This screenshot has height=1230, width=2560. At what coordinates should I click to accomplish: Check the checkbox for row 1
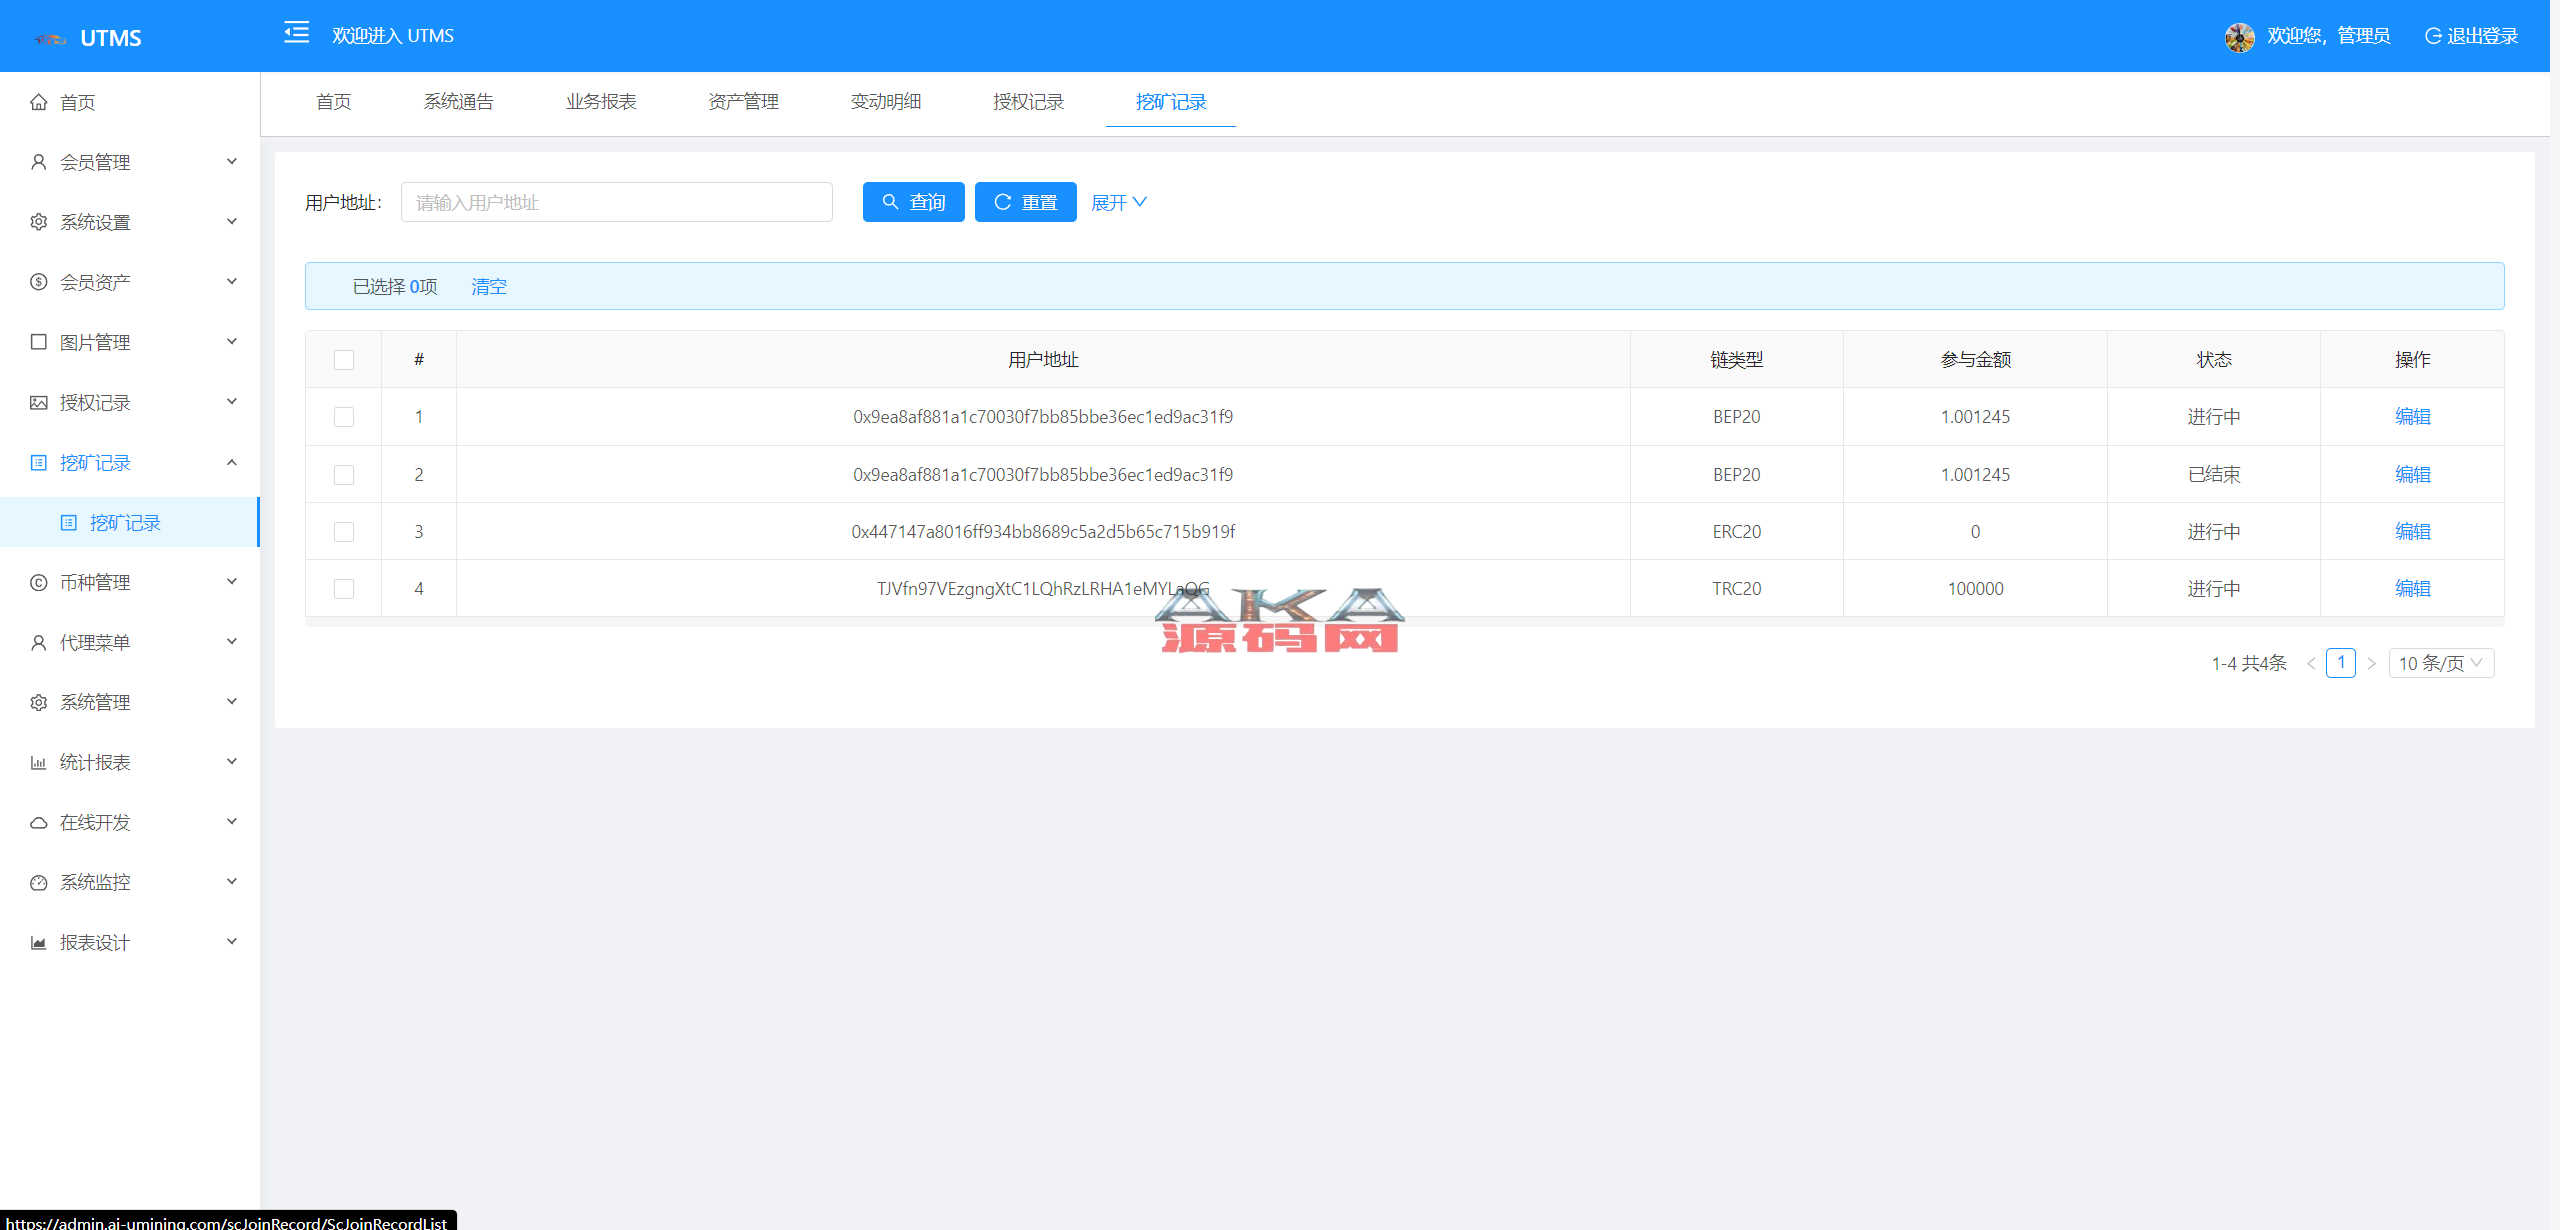tap(344, 417)
